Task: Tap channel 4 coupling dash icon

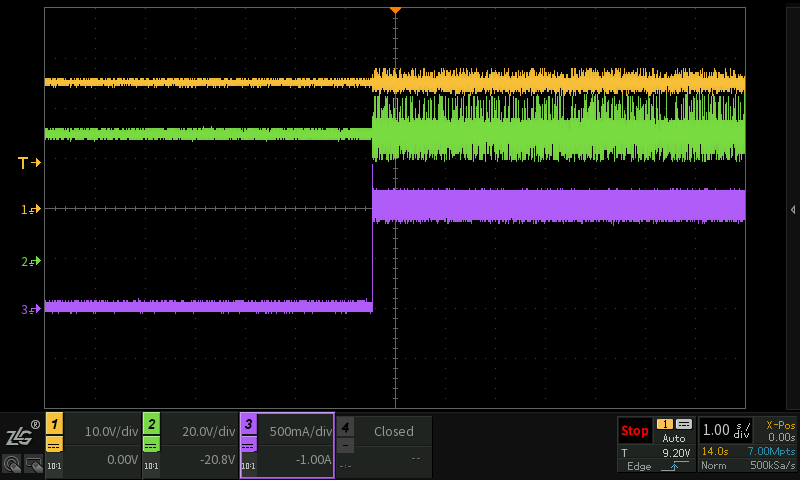Action: click(345, 445)
